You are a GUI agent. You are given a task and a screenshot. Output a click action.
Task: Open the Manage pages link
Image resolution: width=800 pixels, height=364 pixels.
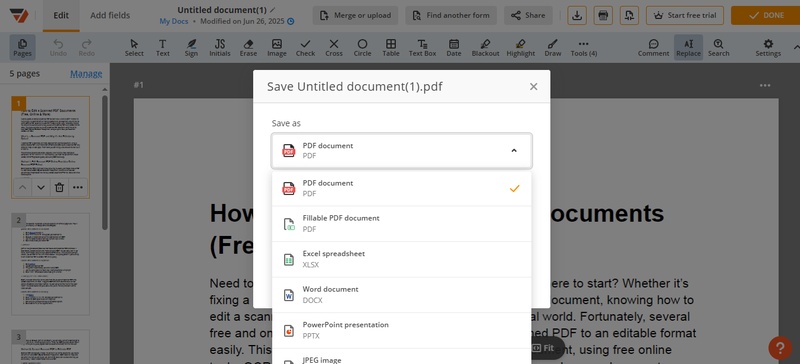click(x=86, y=74)
